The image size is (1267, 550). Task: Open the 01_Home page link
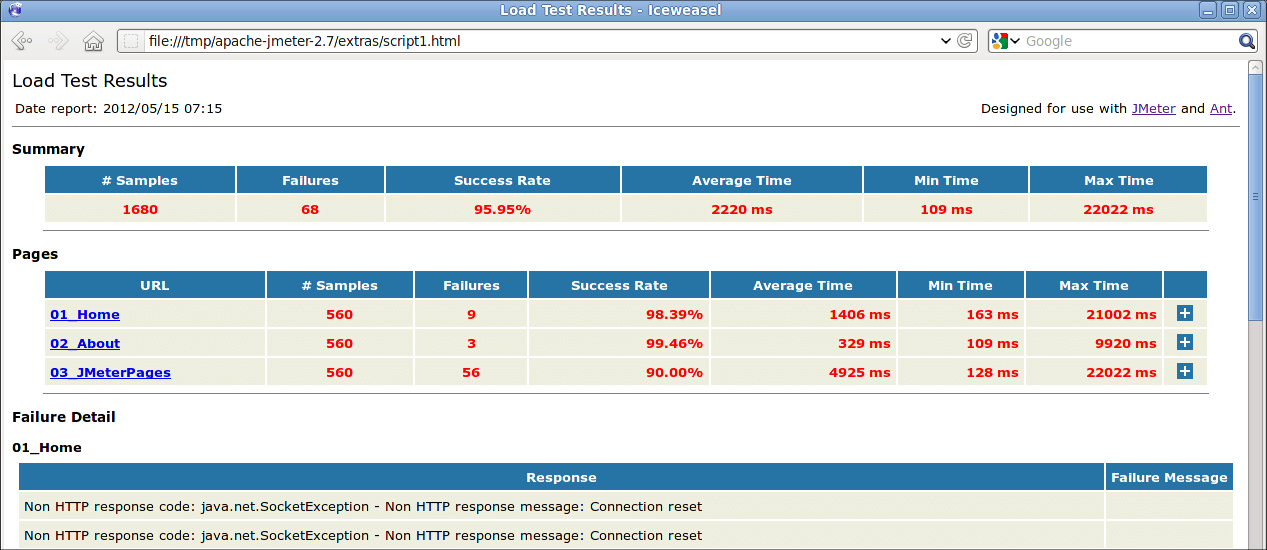(85, 315)
